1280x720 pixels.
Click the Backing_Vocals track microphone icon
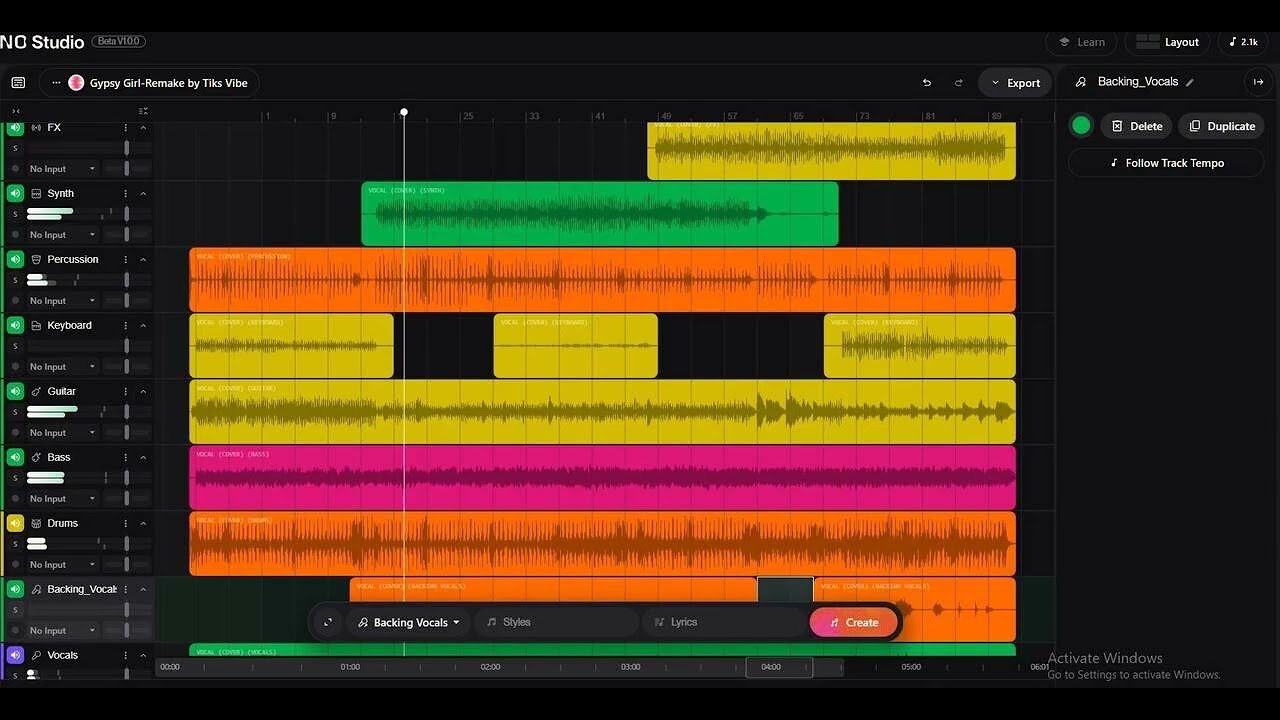[37, 589]
